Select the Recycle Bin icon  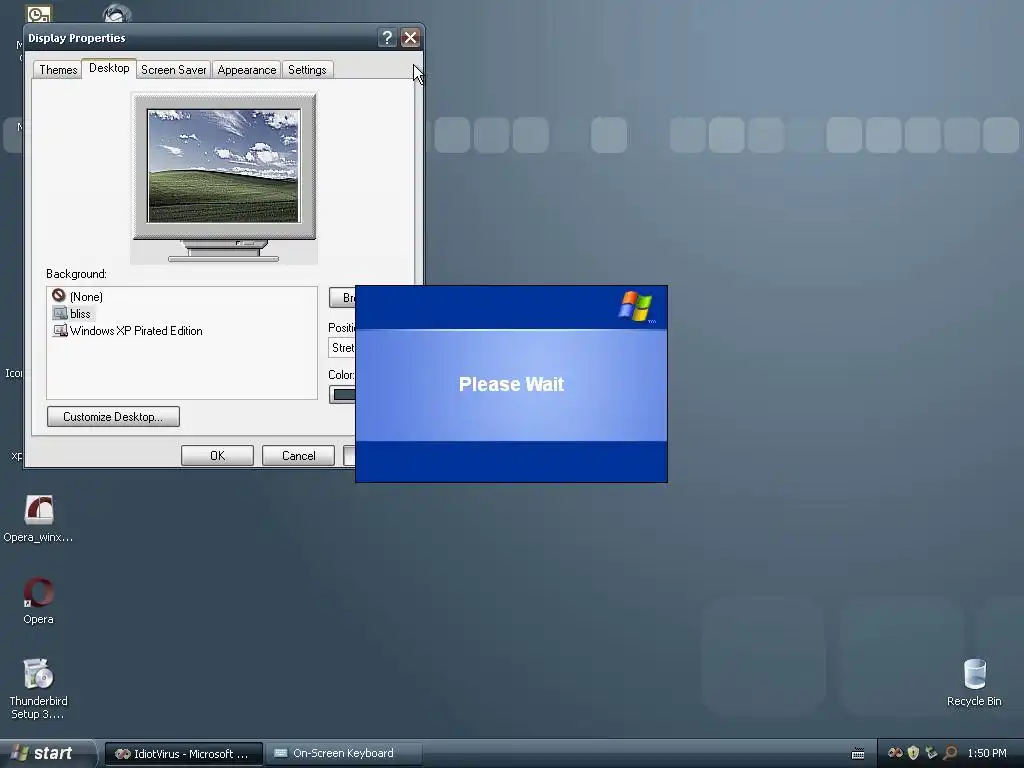click(x=974, y=674)
